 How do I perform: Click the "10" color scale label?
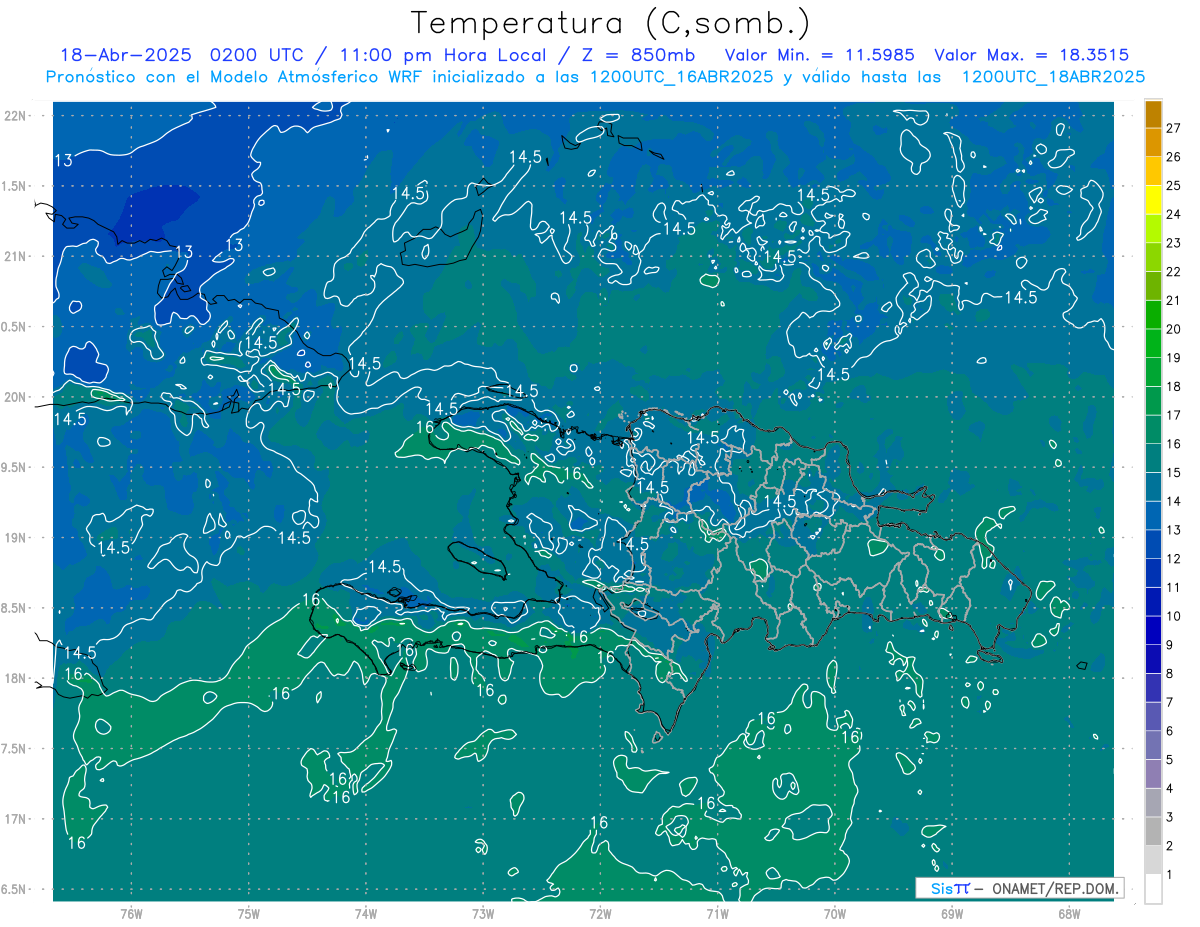pyautogui.click(x=1173, y=616)
